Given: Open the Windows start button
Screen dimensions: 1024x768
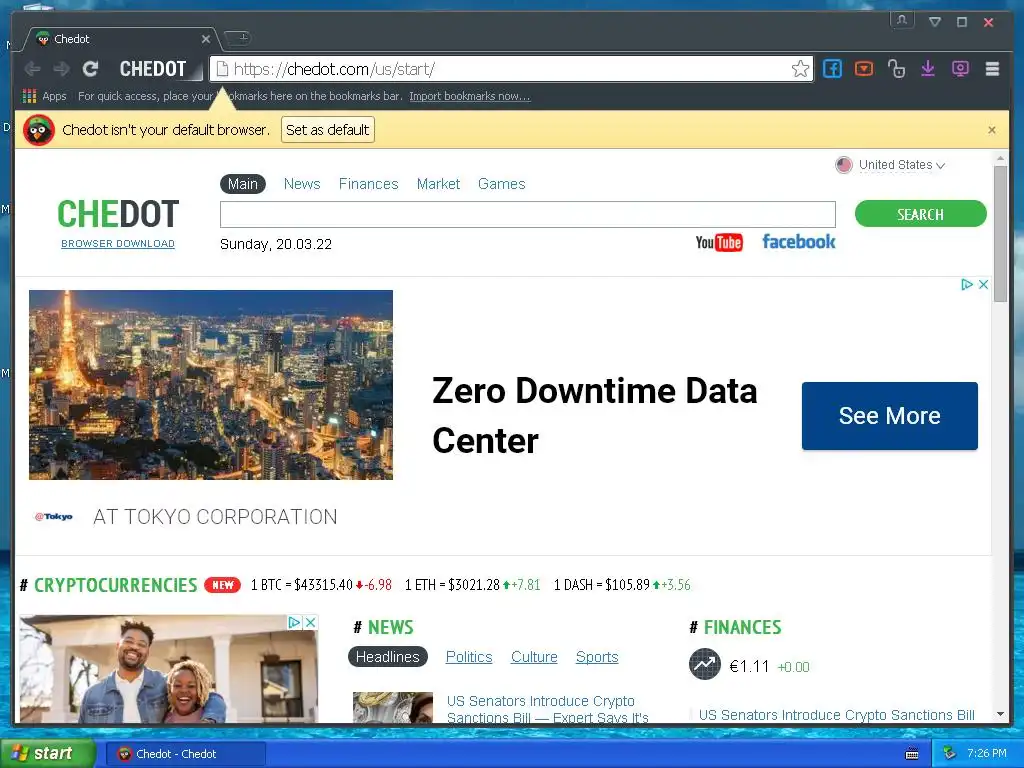Looking at the screenshot, I should (x=47, y=753).
